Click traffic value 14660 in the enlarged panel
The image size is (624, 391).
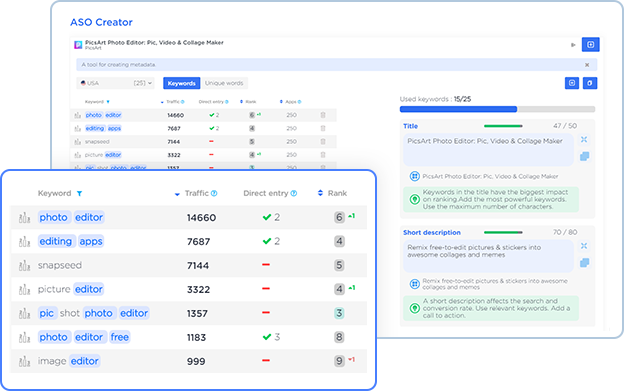(201, 218)
